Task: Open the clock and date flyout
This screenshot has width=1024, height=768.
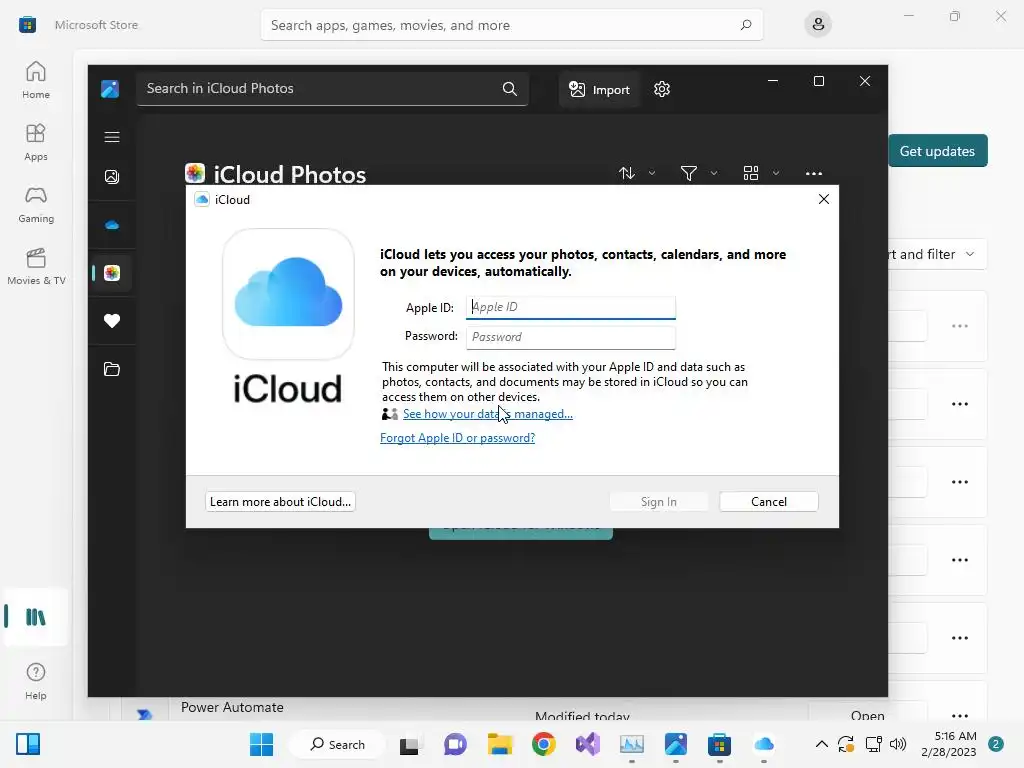Action: [949, 744]
